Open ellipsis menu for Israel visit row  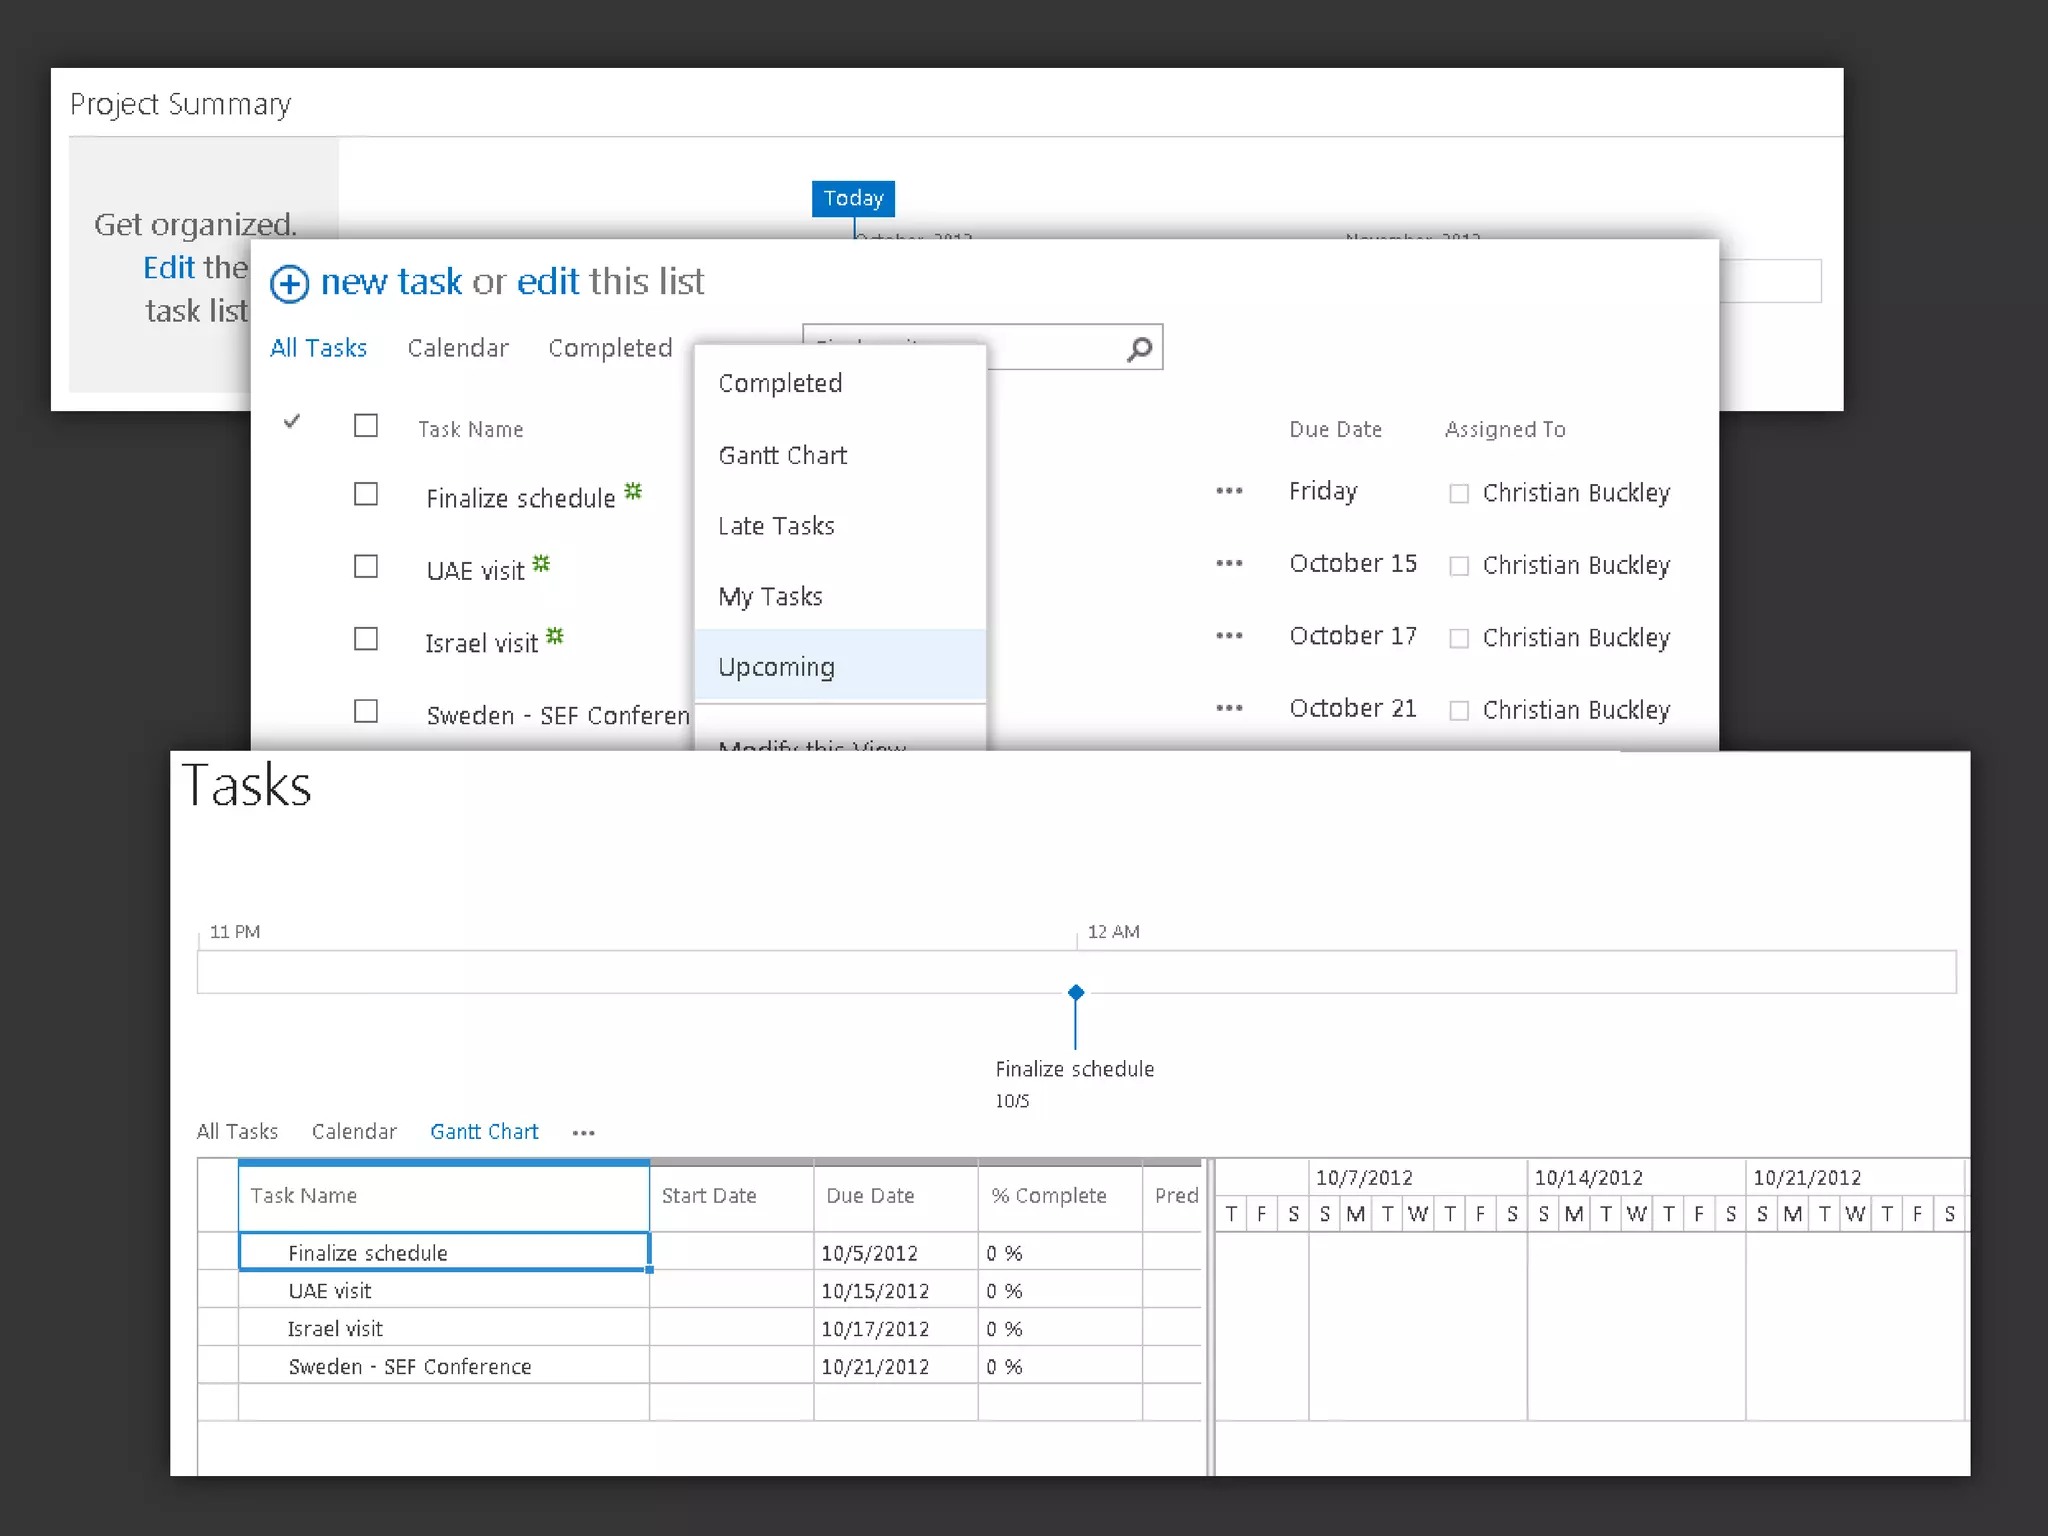1229,636
